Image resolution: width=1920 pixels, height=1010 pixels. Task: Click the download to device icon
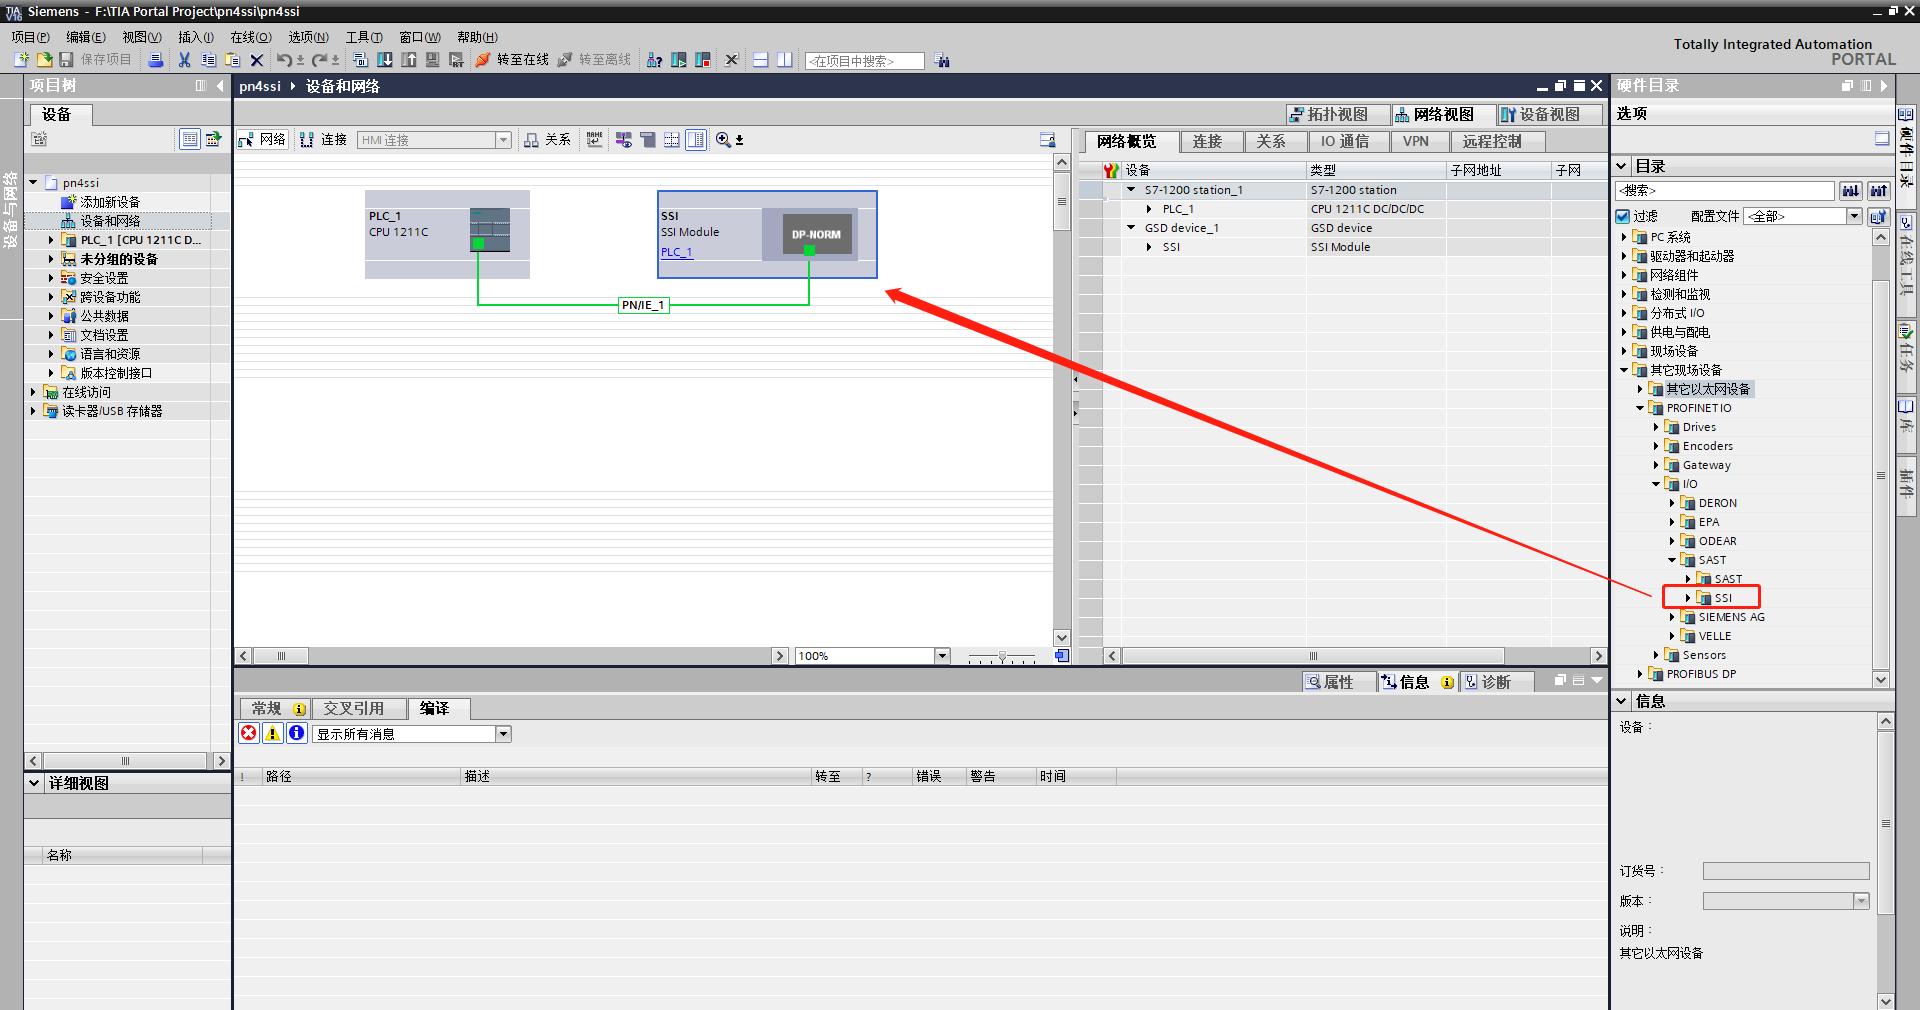(x=385, y=60)
